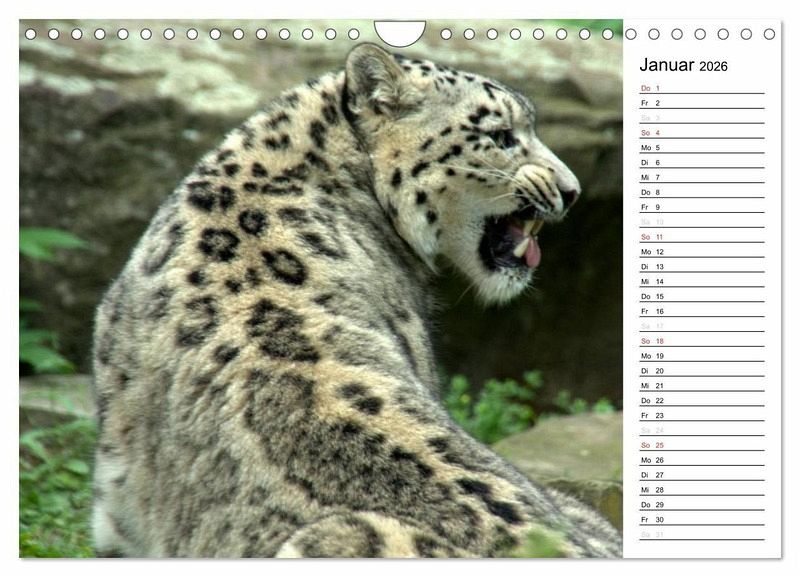Select the Sunday row So 4
This screenshot has width=800, height=577.
pyautogui.click(x=701, y=133)
